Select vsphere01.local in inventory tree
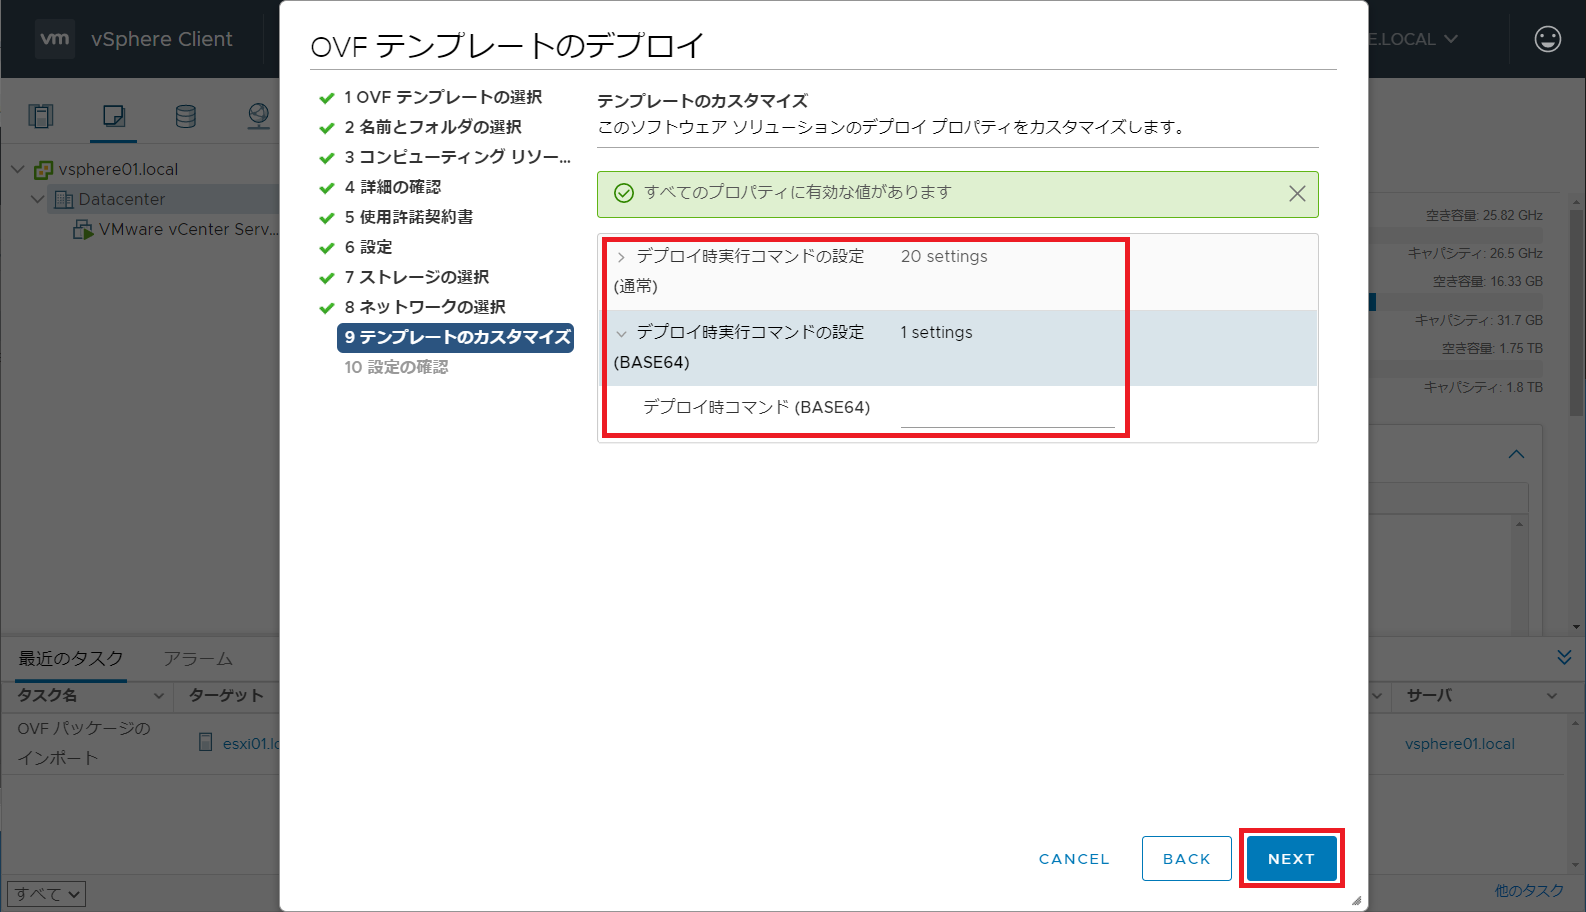Screen dimensions: 1586x912 click(x=118, y=169)
